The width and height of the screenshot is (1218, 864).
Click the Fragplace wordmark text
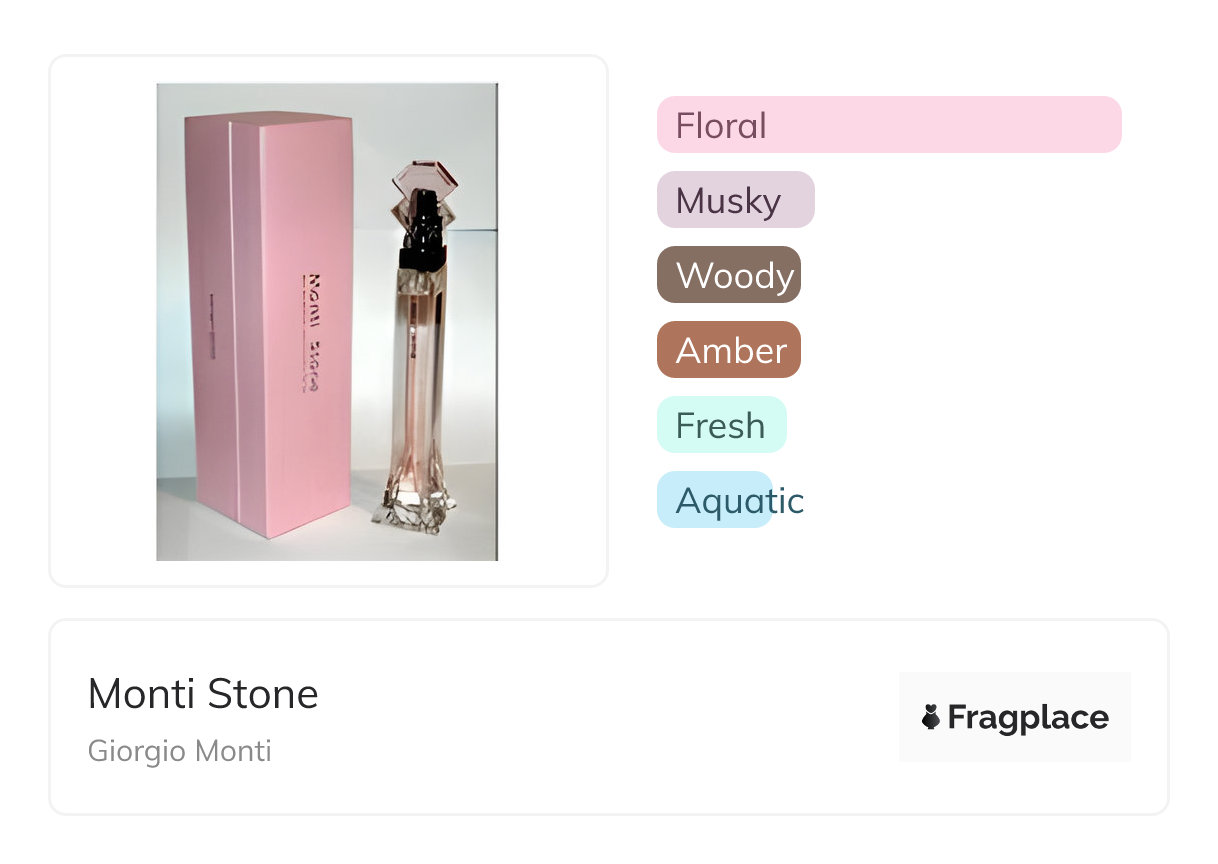[1028, 718]
